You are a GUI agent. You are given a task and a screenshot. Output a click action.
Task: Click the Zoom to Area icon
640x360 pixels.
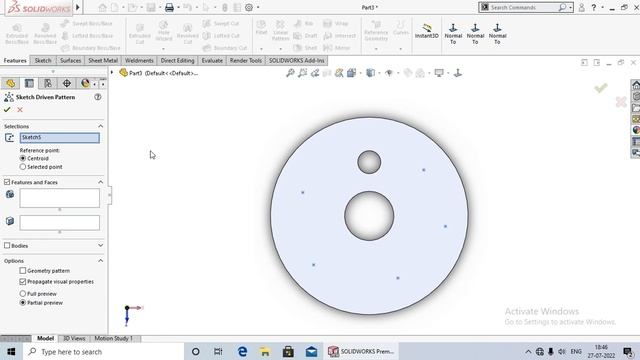[302, 73]
